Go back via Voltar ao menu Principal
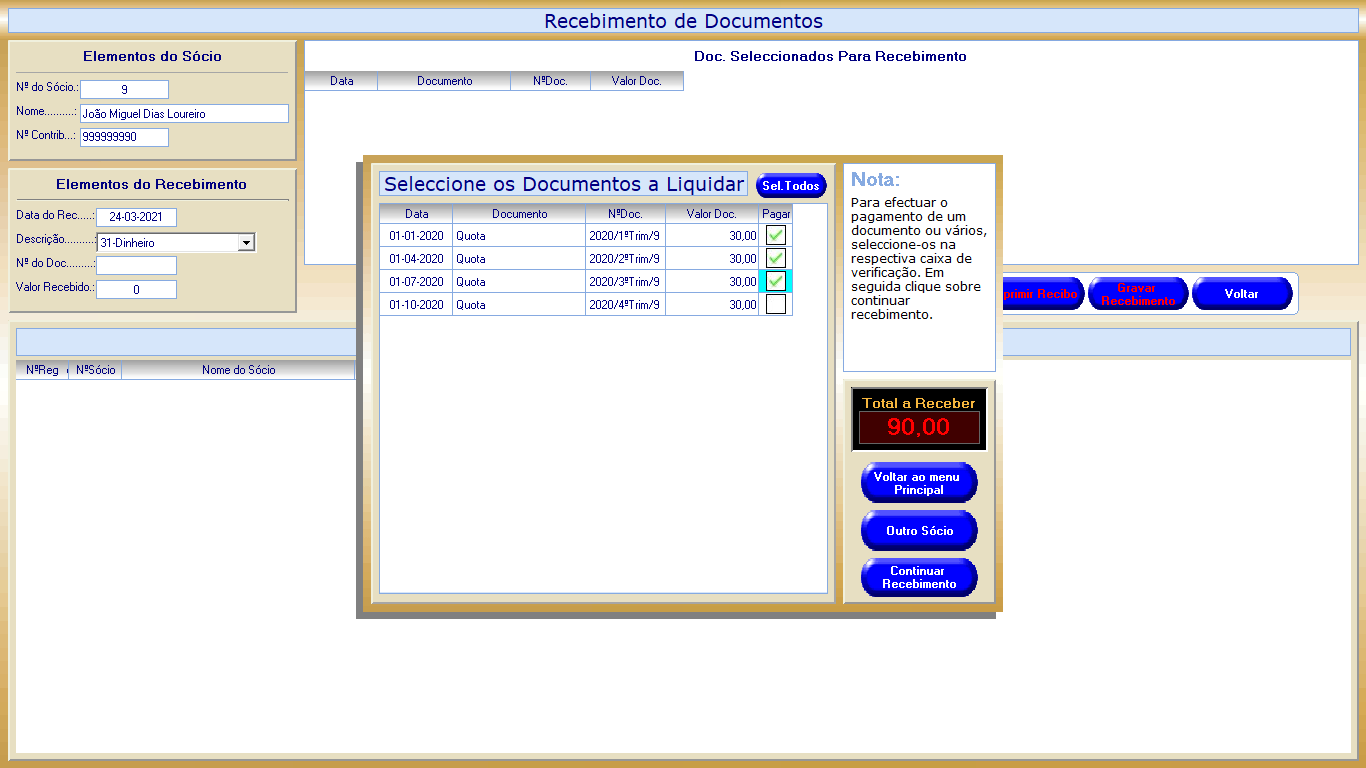The height and width of the screenshot is (768, 1366). 919,484
